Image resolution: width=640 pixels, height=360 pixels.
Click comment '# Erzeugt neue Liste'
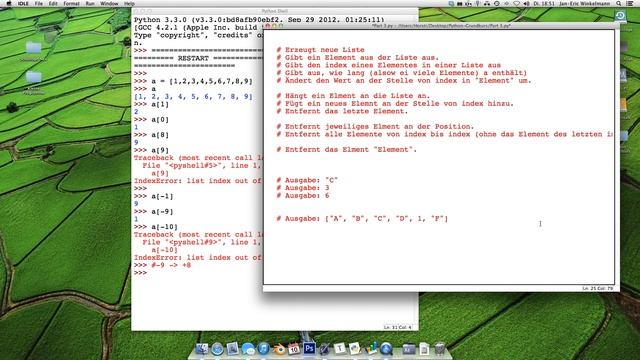point(320,50)
